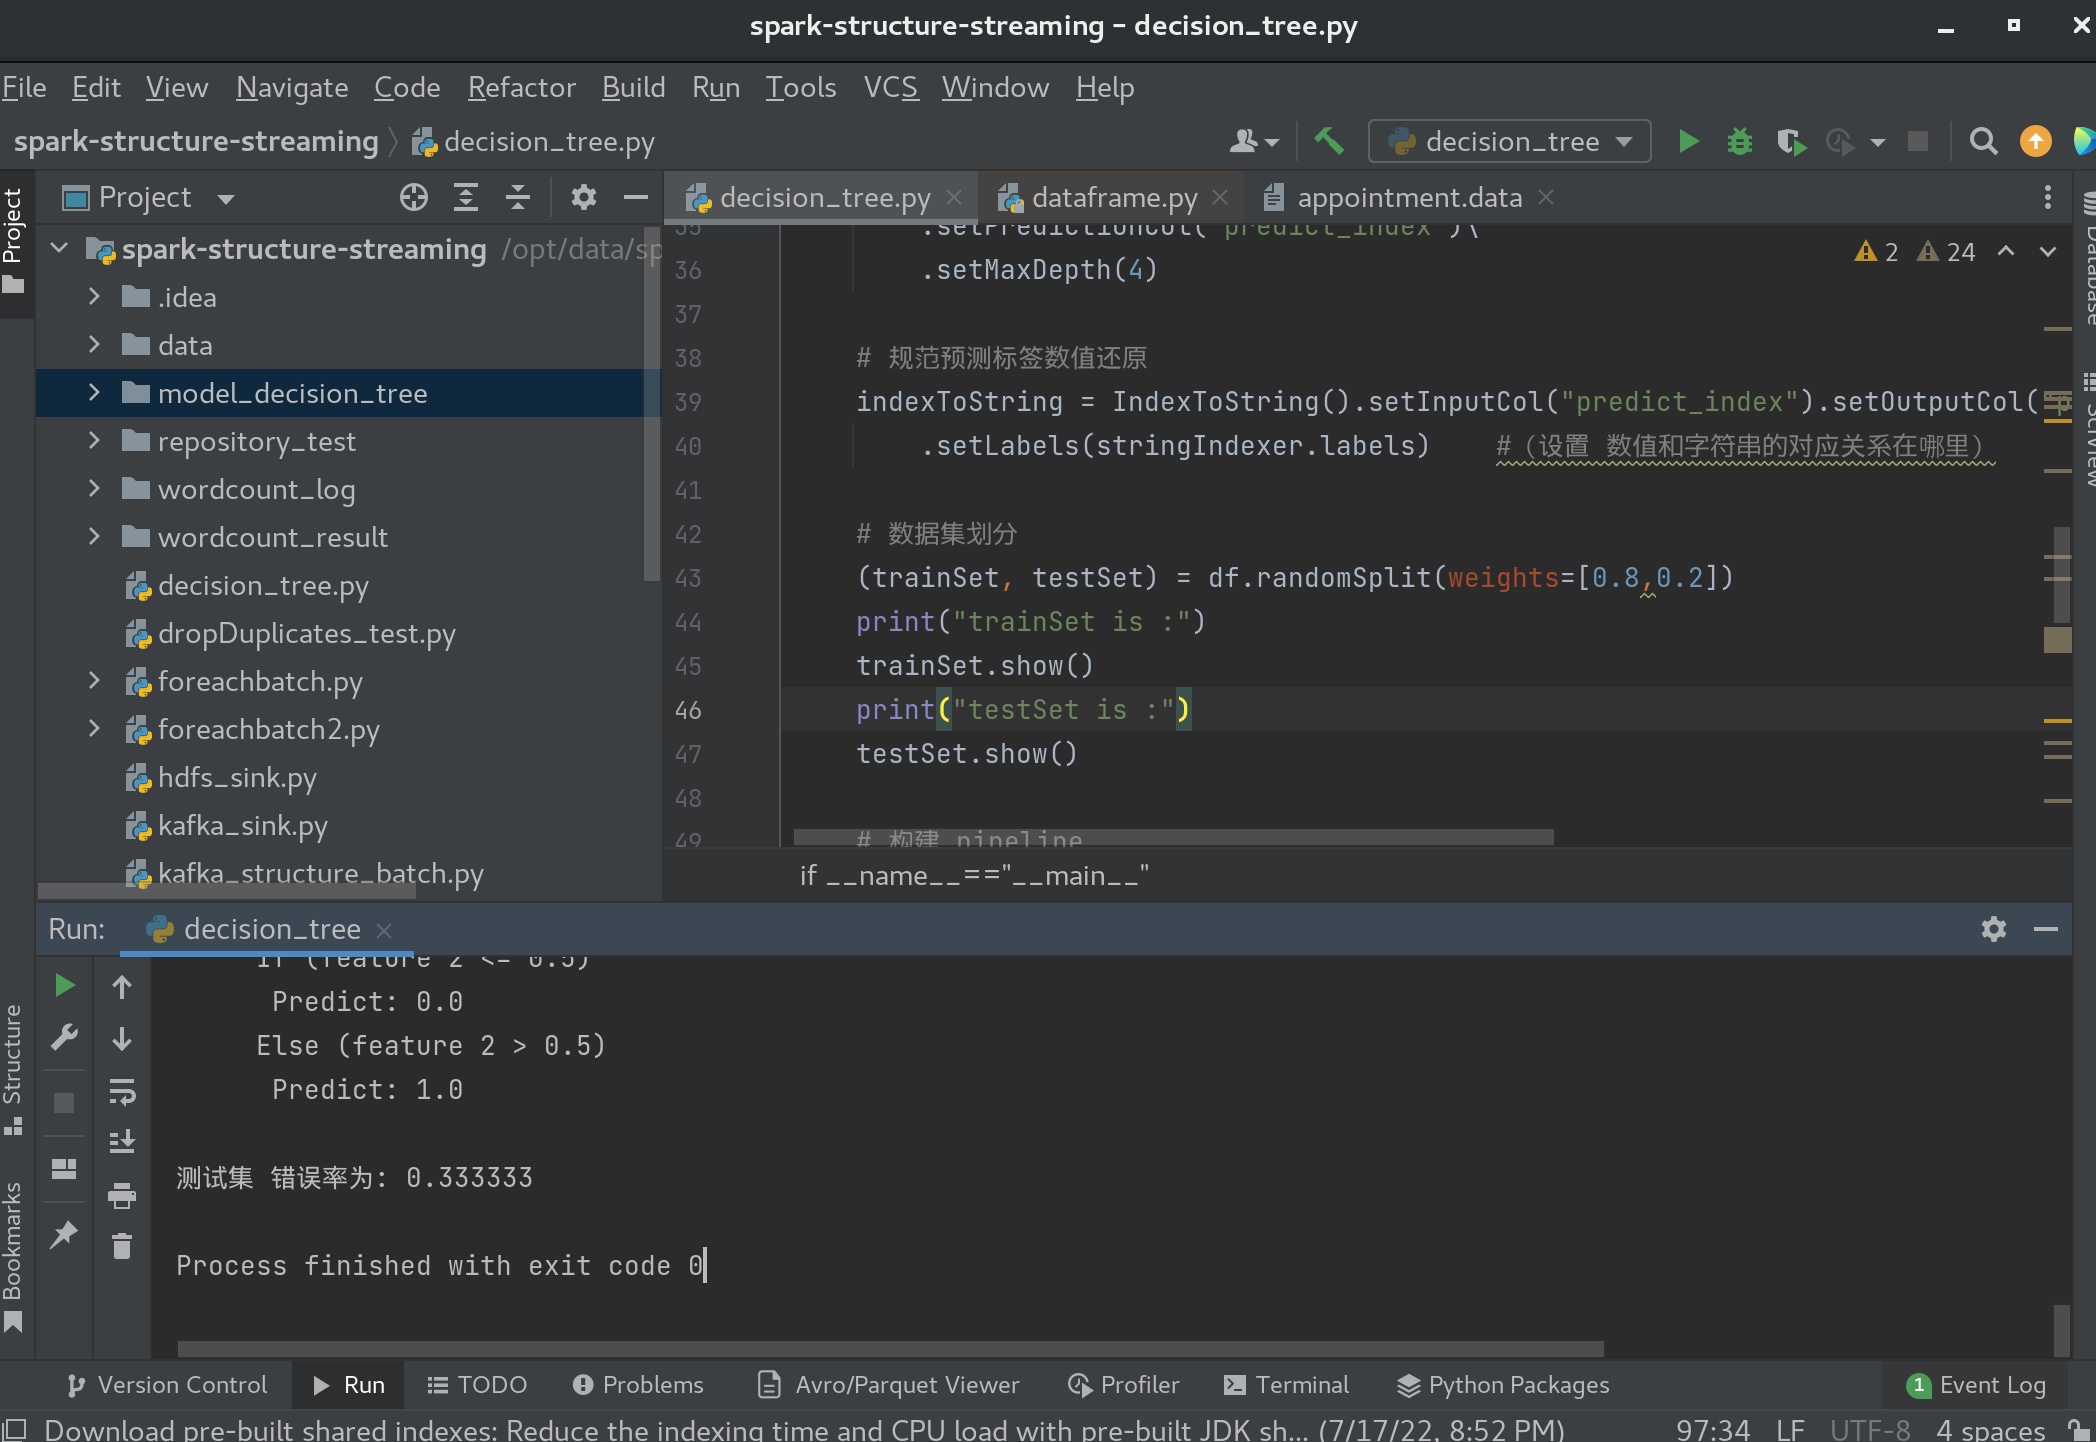The height and width of the screenshot is (1442, 2096).
Task: Expand the data folder
Action: (94, 344)
